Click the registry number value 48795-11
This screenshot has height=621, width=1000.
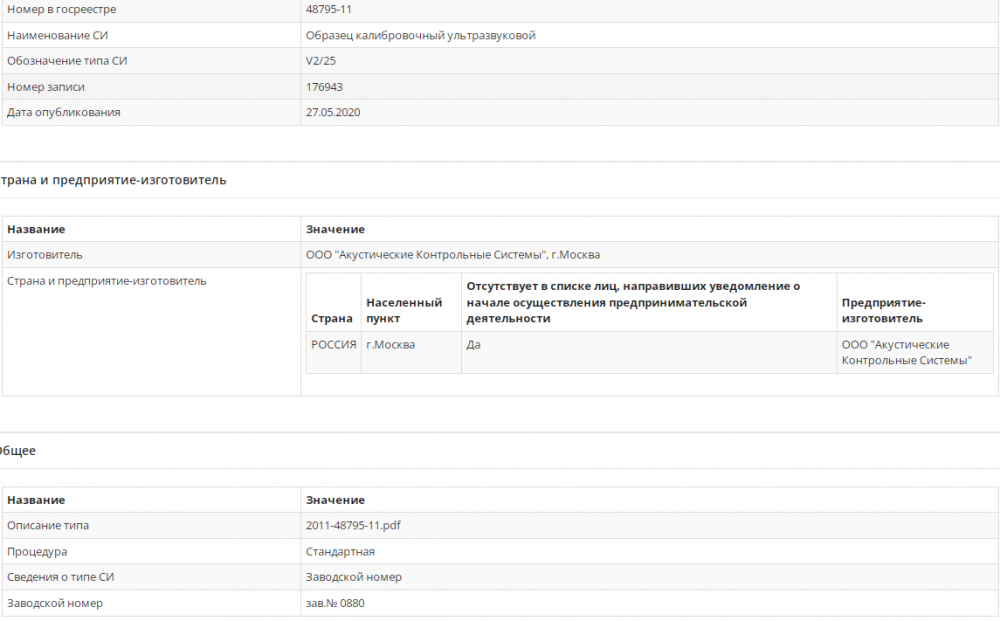coord(329,10)
